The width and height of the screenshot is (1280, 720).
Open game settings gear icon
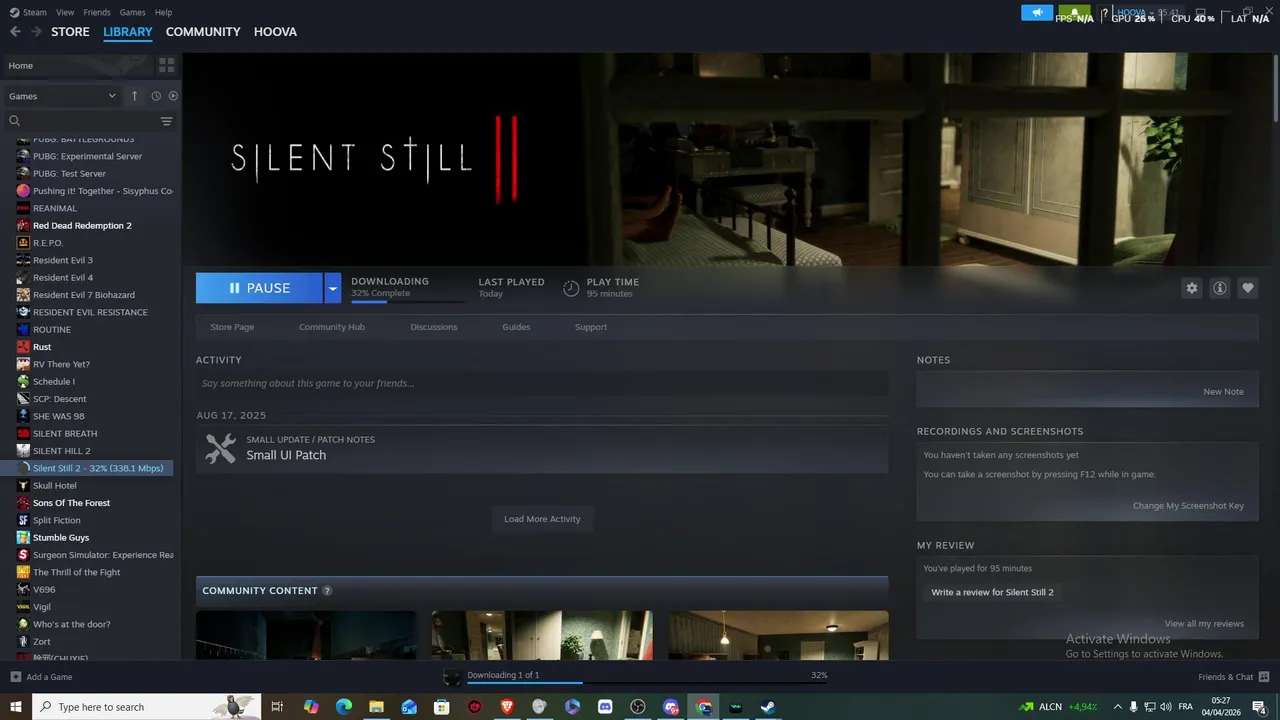coord(1192,288)
